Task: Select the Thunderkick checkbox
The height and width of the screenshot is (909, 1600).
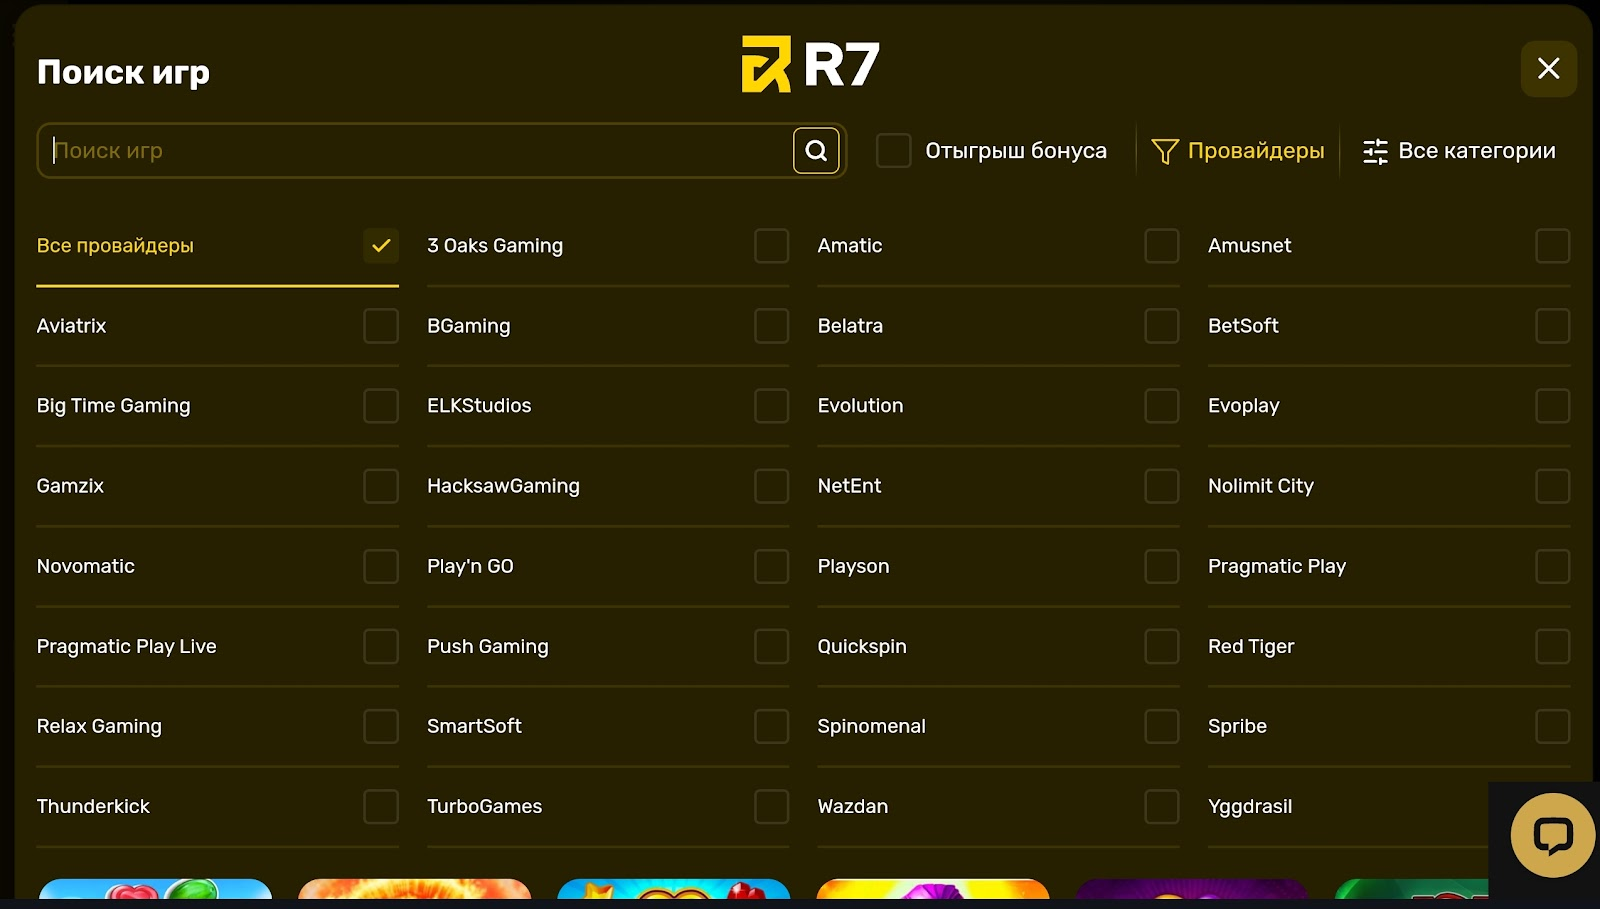Action: 381,806
